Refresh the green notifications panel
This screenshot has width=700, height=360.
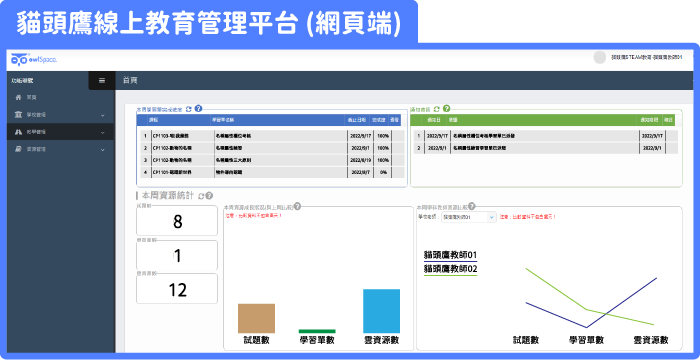click(x=437, y=109)
